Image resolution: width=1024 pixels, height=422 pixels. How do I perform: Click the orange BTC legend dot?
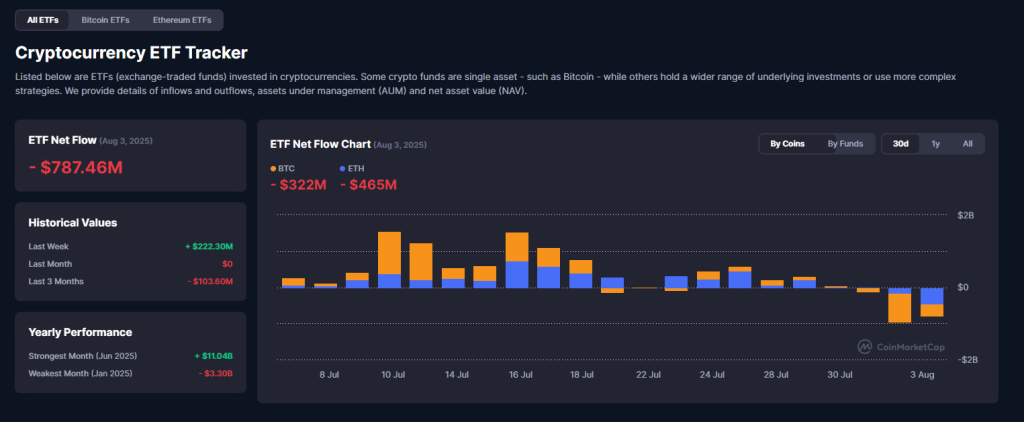click(x=273, y=169)
